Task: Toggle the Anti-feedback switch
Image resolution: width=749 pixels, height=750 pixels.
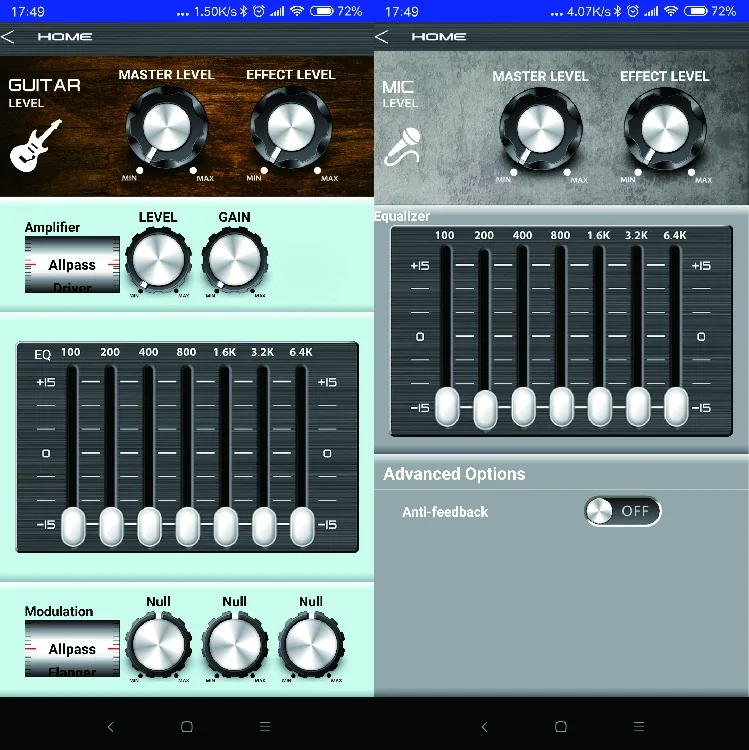Action: tap(623, 511)
